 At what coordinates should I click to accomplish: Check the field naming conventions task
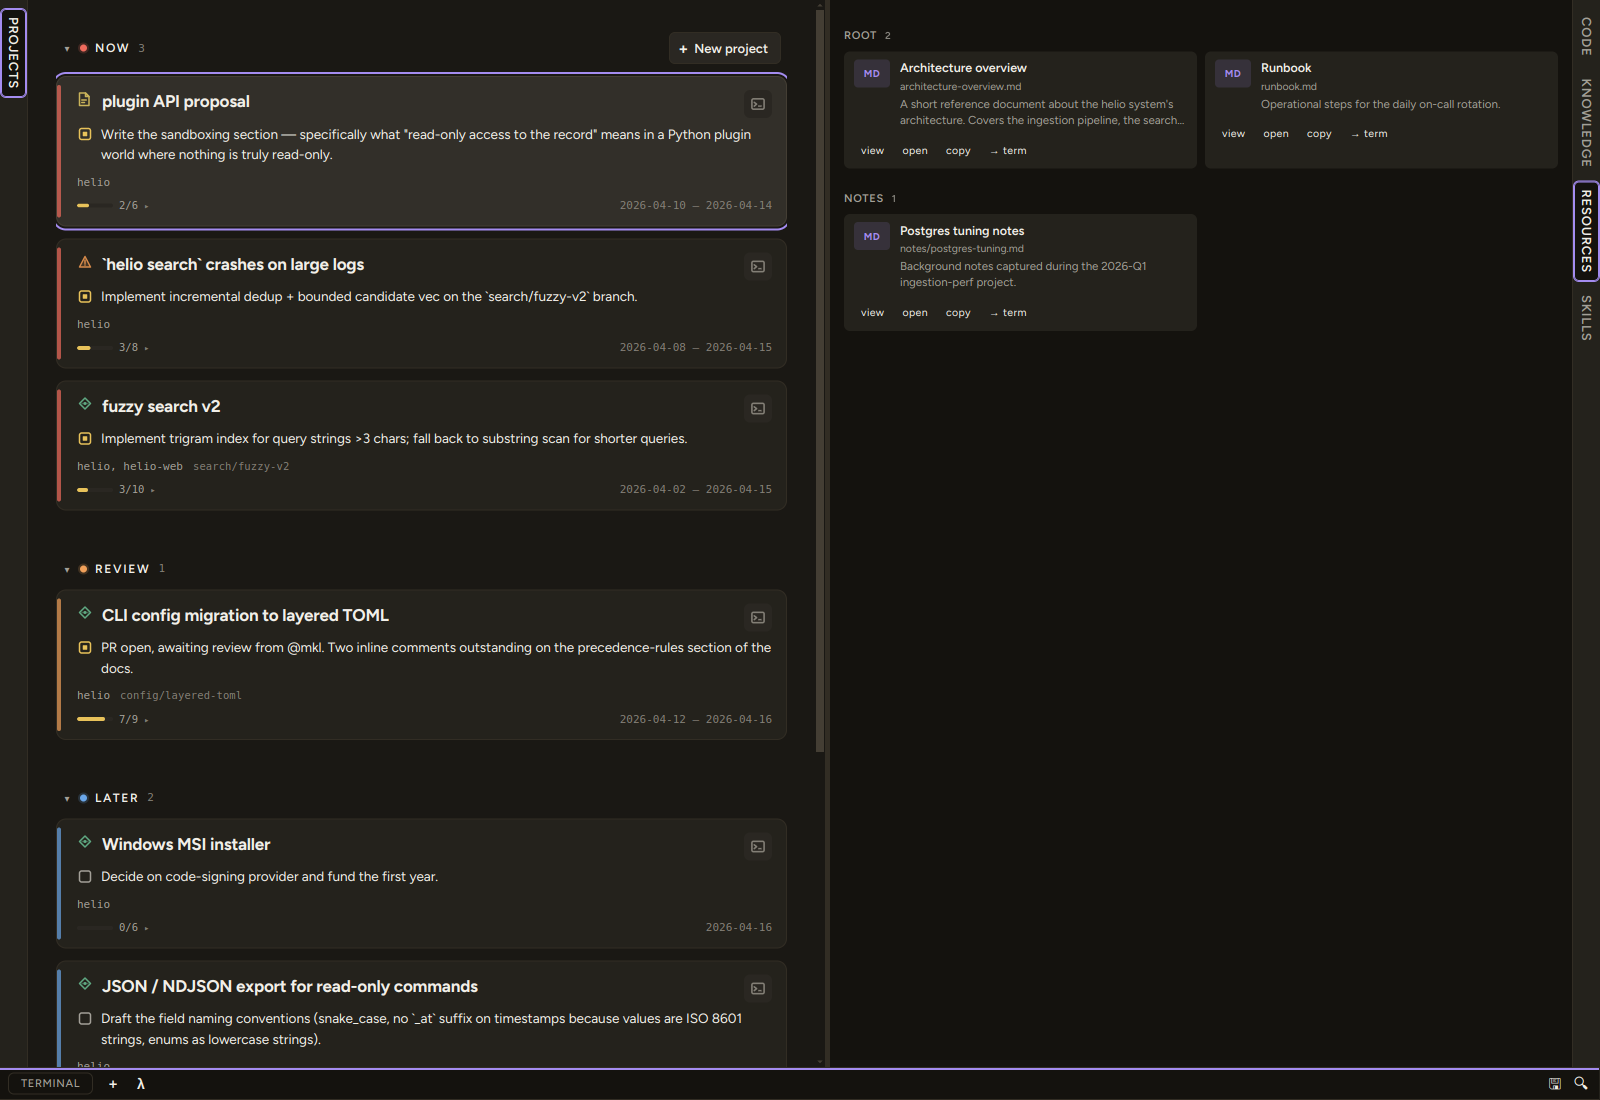click(x=85, y=1019)
